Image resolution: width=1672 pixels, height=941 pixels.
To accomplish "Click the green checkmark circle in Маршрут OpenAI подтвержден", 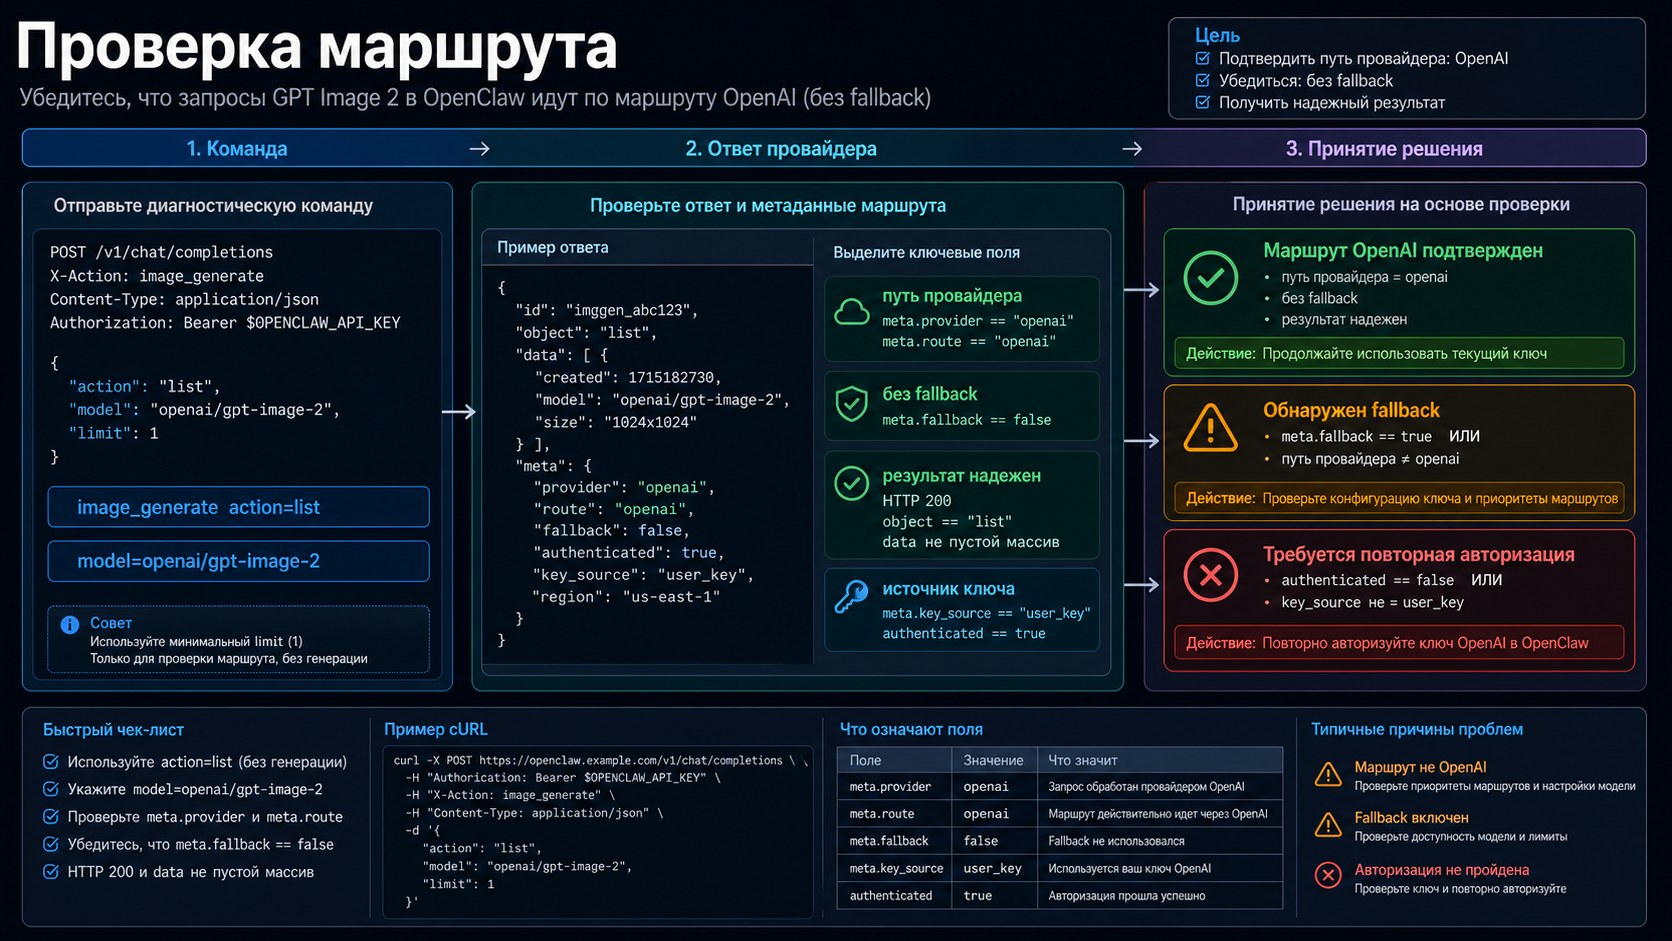I will tap(1210, 278).
